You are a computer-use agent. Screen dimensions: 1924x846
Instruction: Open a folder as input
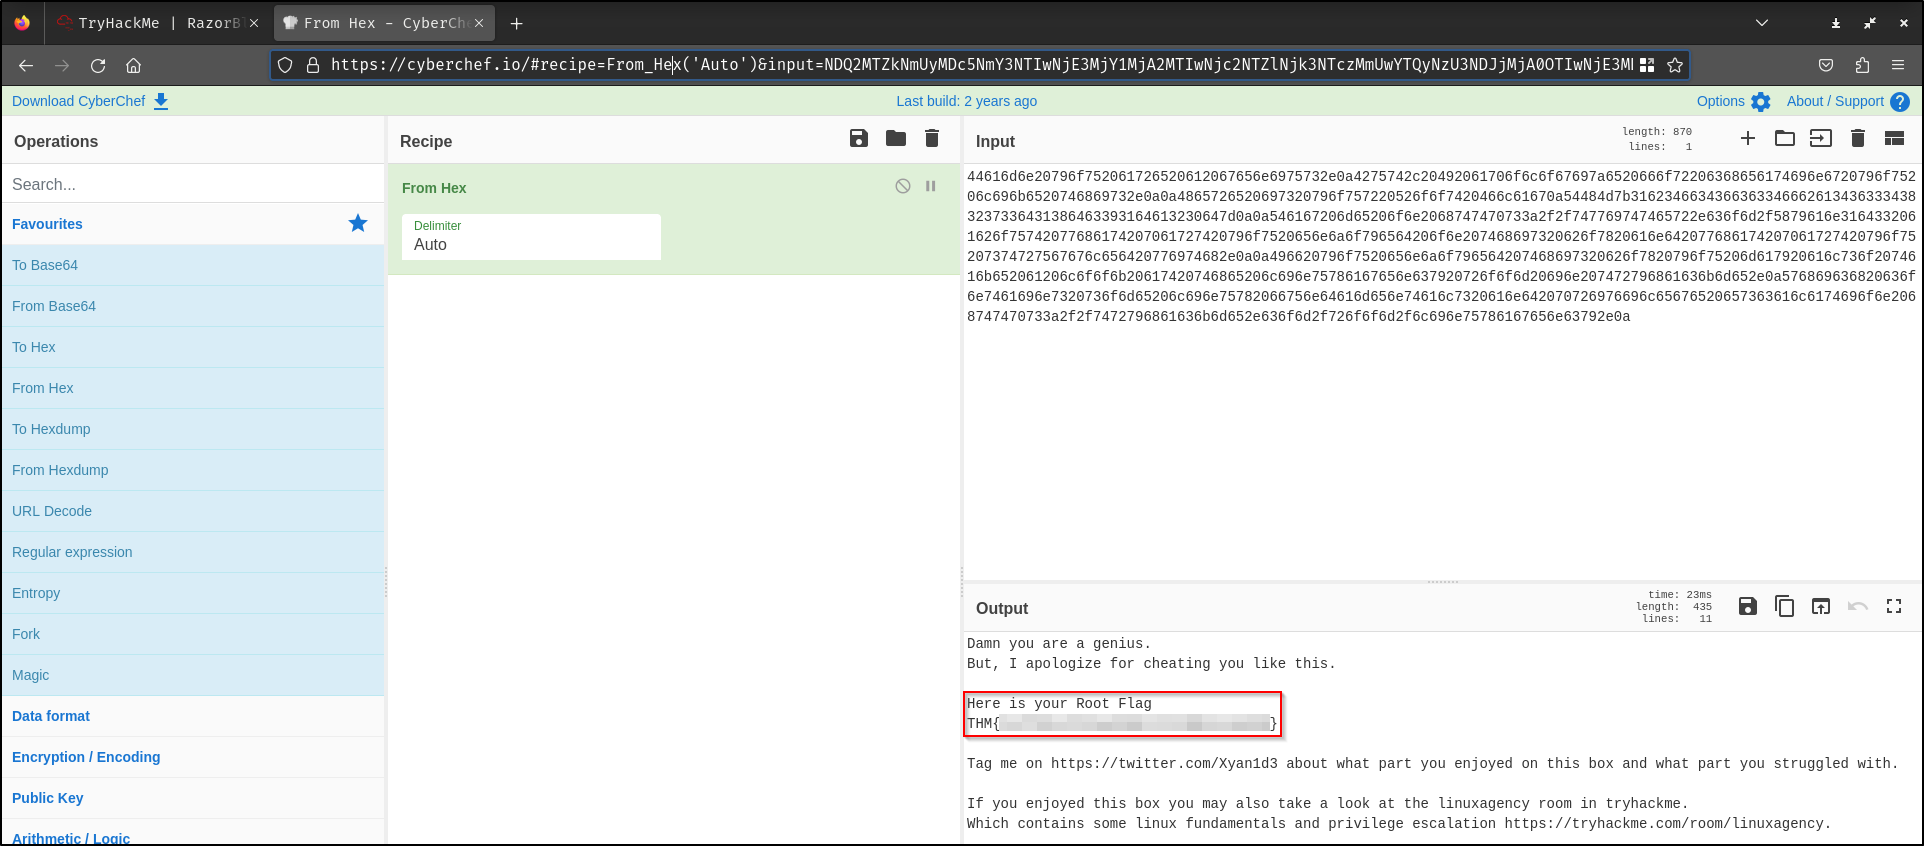point(1784,139)
